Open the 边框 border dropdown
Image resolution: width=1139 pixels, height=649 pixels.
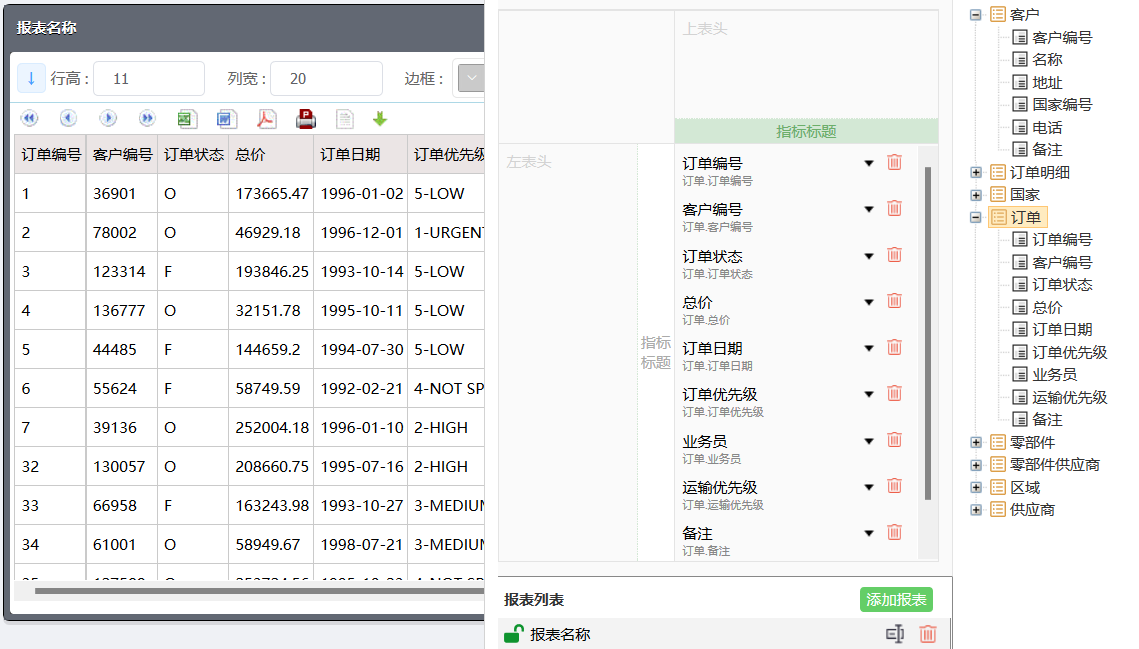(470, 78)
